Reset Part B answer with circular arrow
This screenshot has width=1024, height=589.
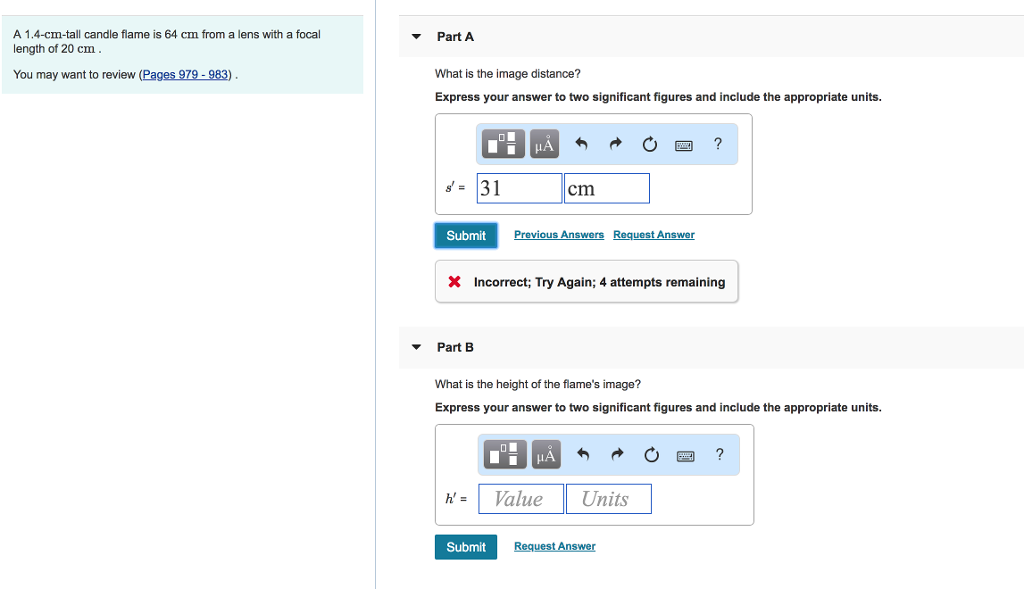[x=651, y=455]
